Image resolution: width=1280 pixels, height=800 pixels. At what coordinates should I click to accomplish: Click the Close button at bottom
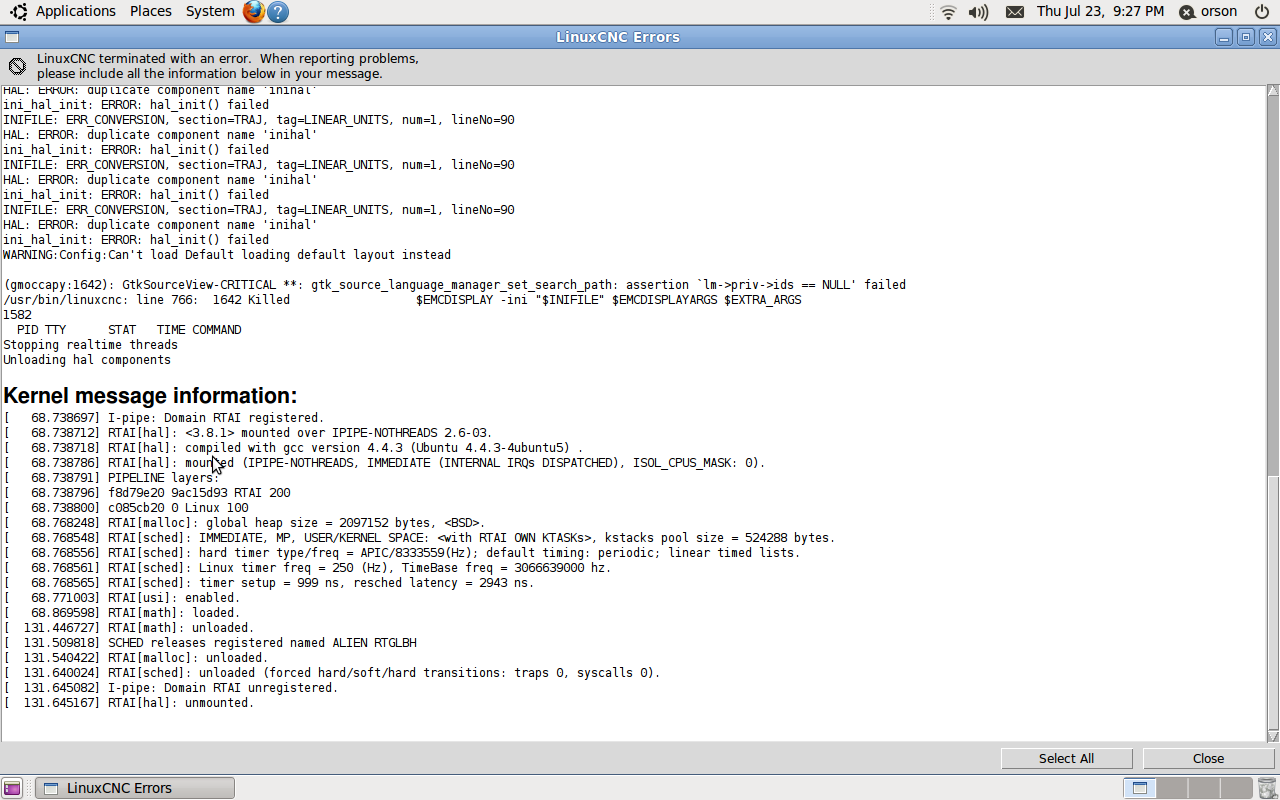click(x=1208, y=758)
